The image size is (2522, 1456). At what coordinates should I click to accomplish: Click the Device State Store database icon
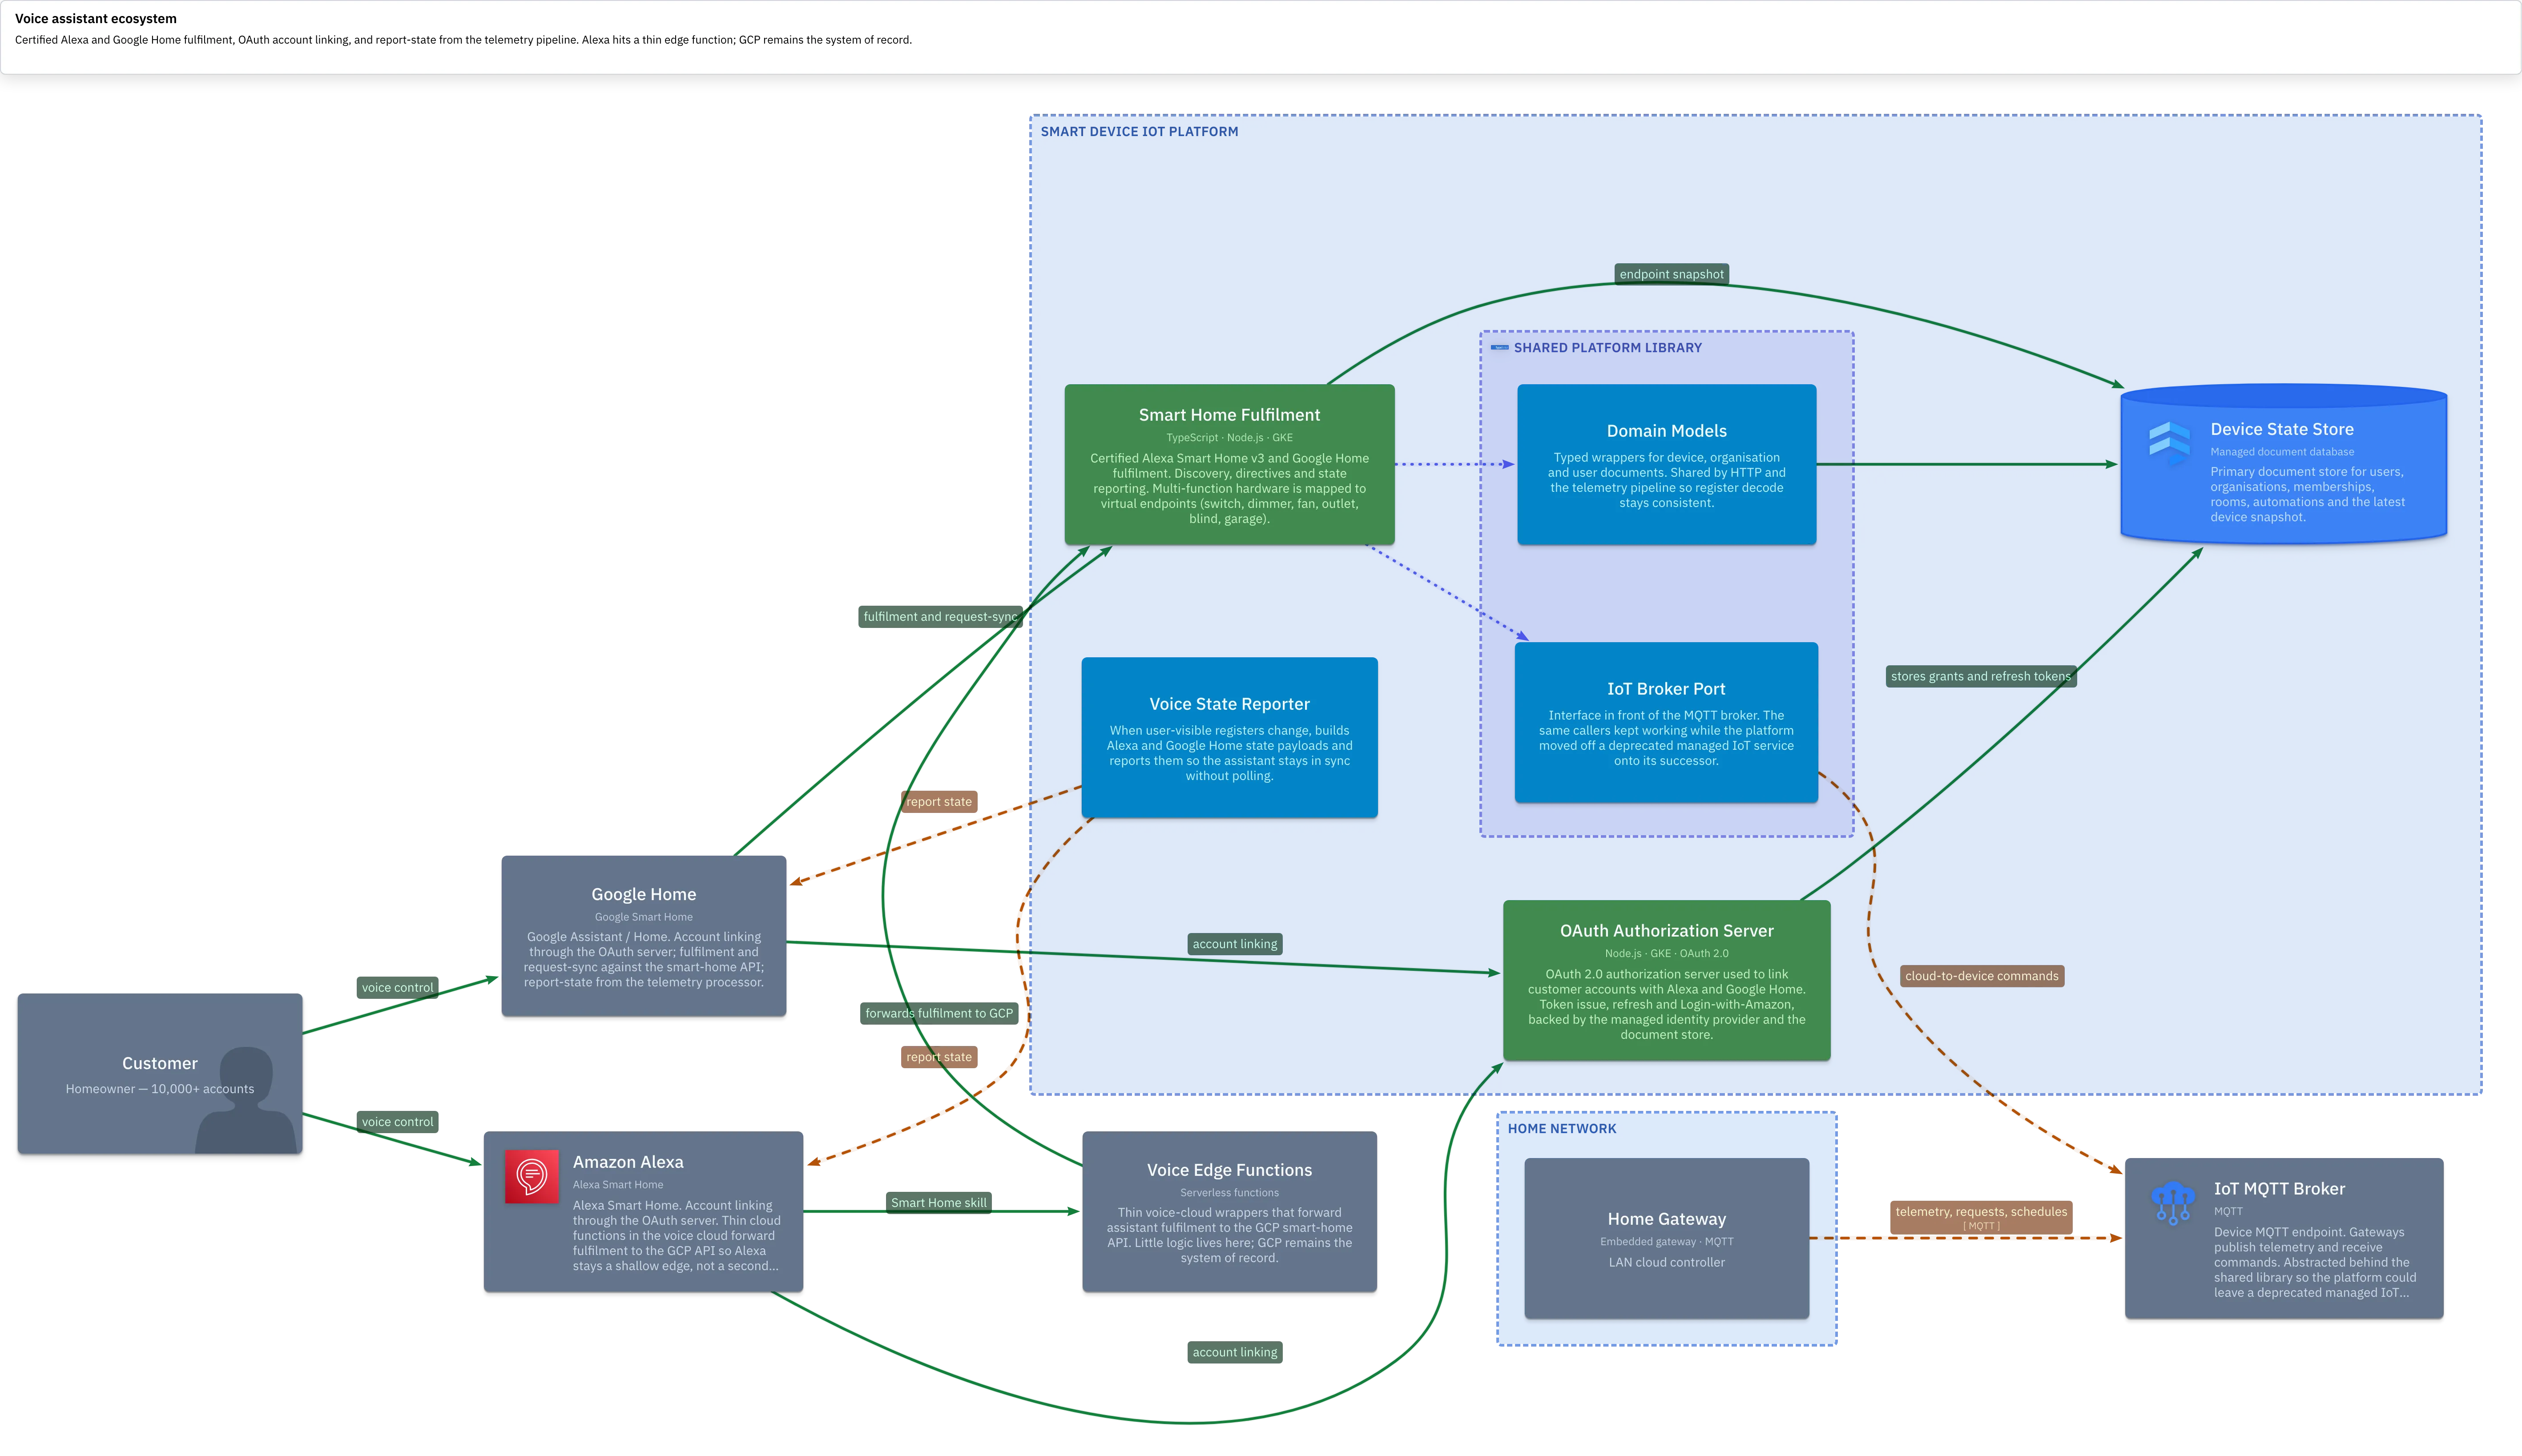2169,443
